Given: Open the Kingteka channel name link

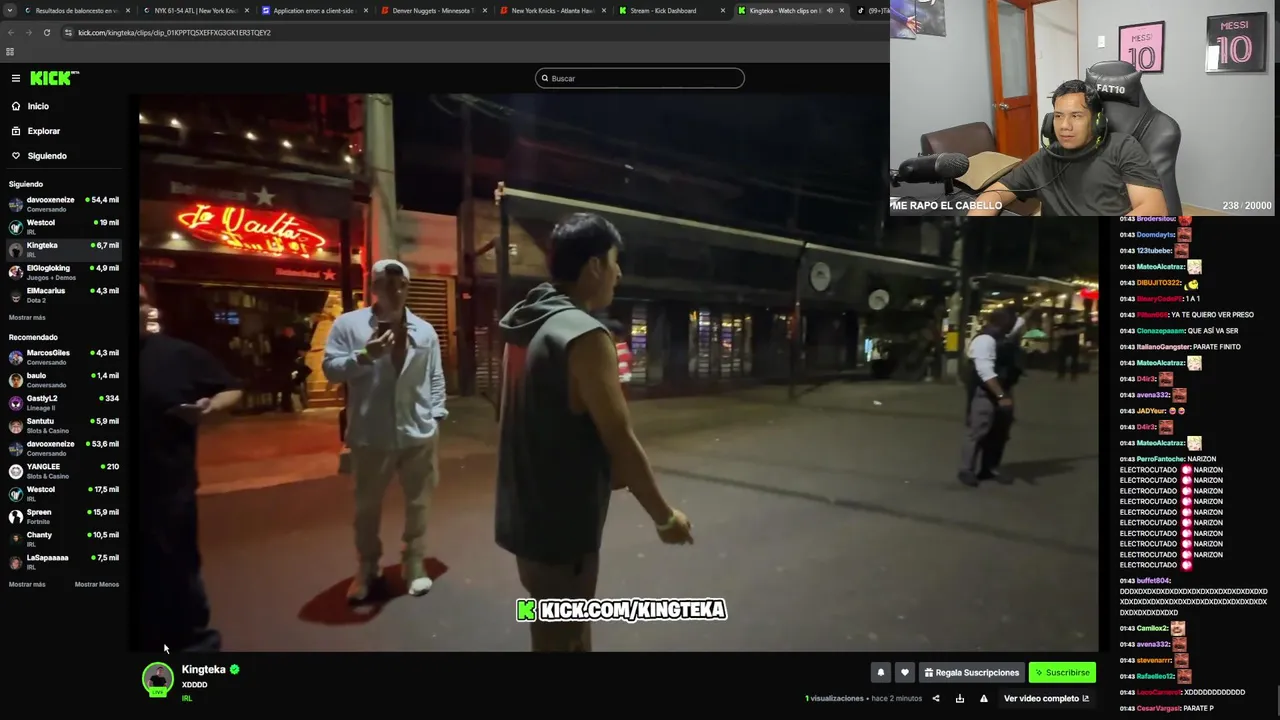Looking at the screenshot, I should (203, 670).
